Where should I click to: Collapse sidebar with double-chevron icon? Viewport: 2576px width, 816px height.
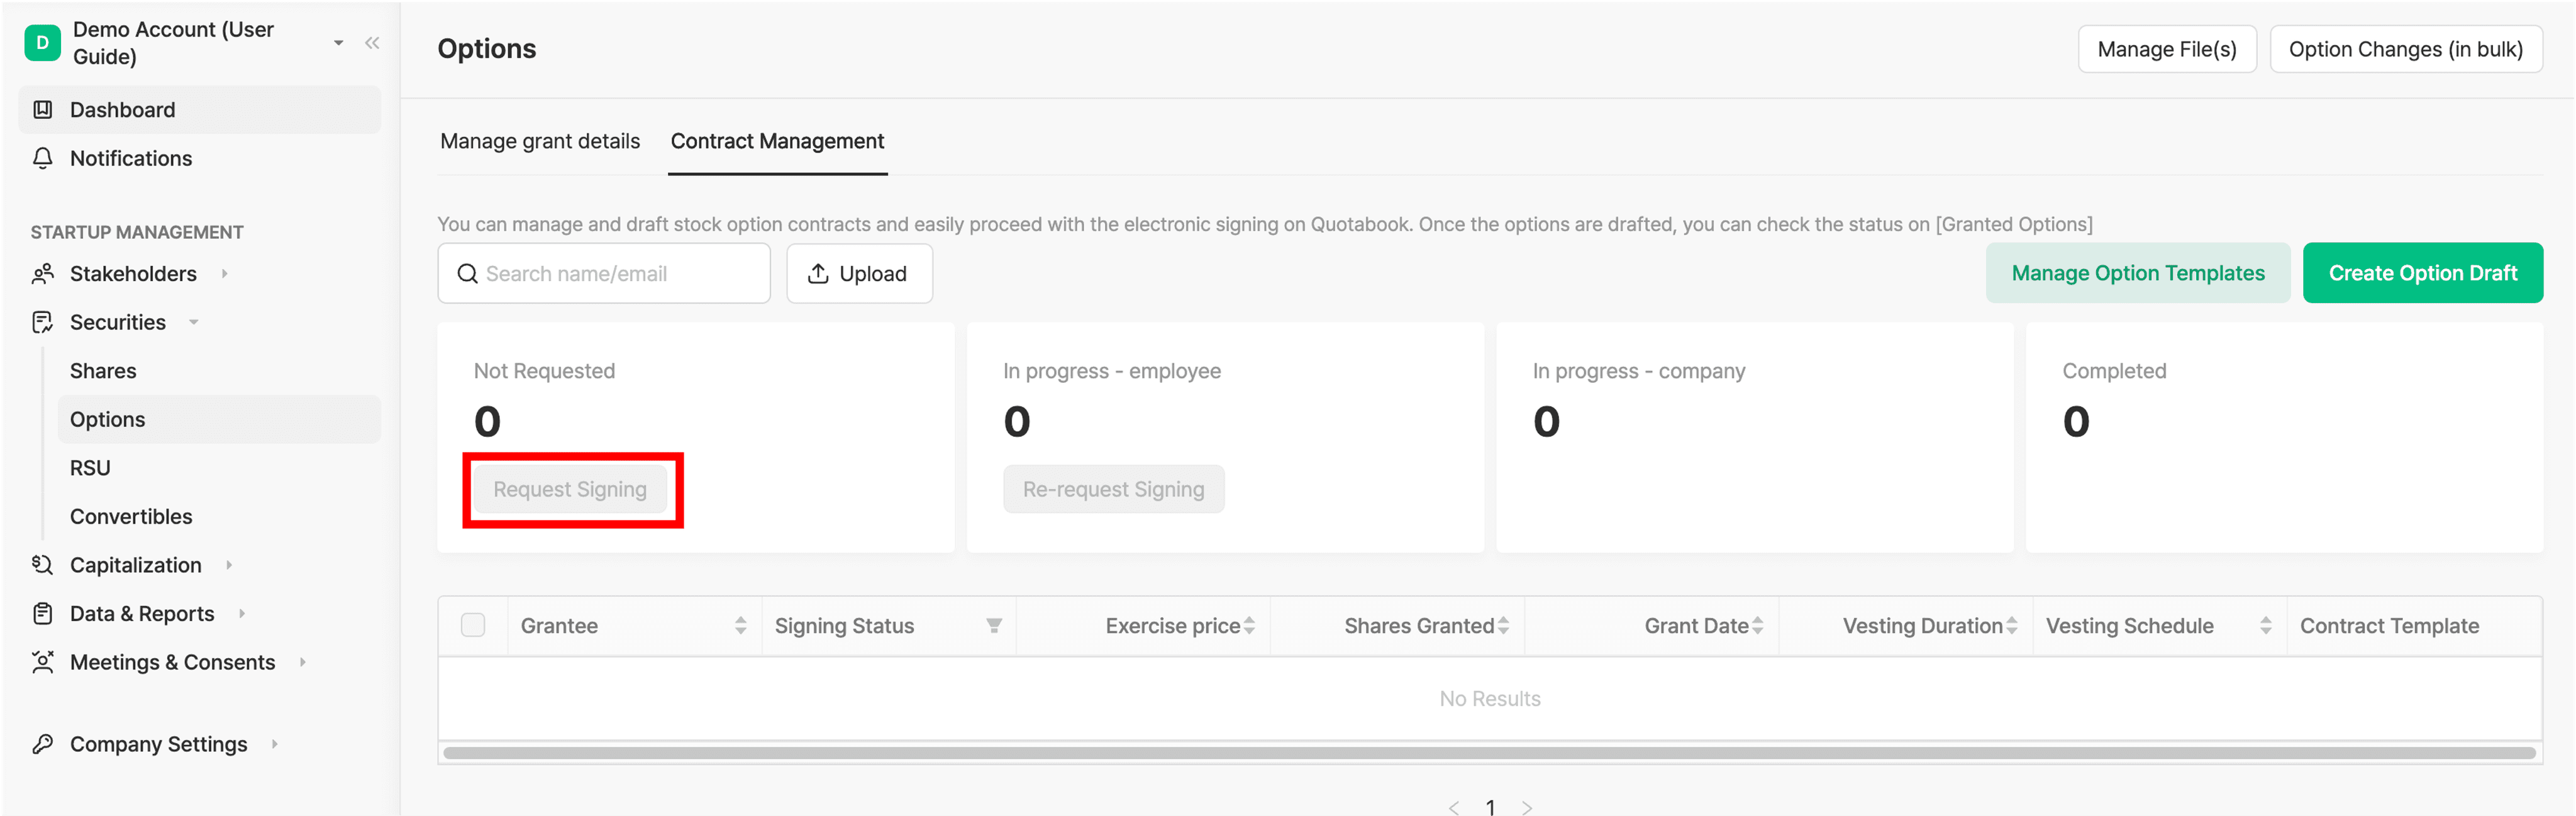pos(372,43)
